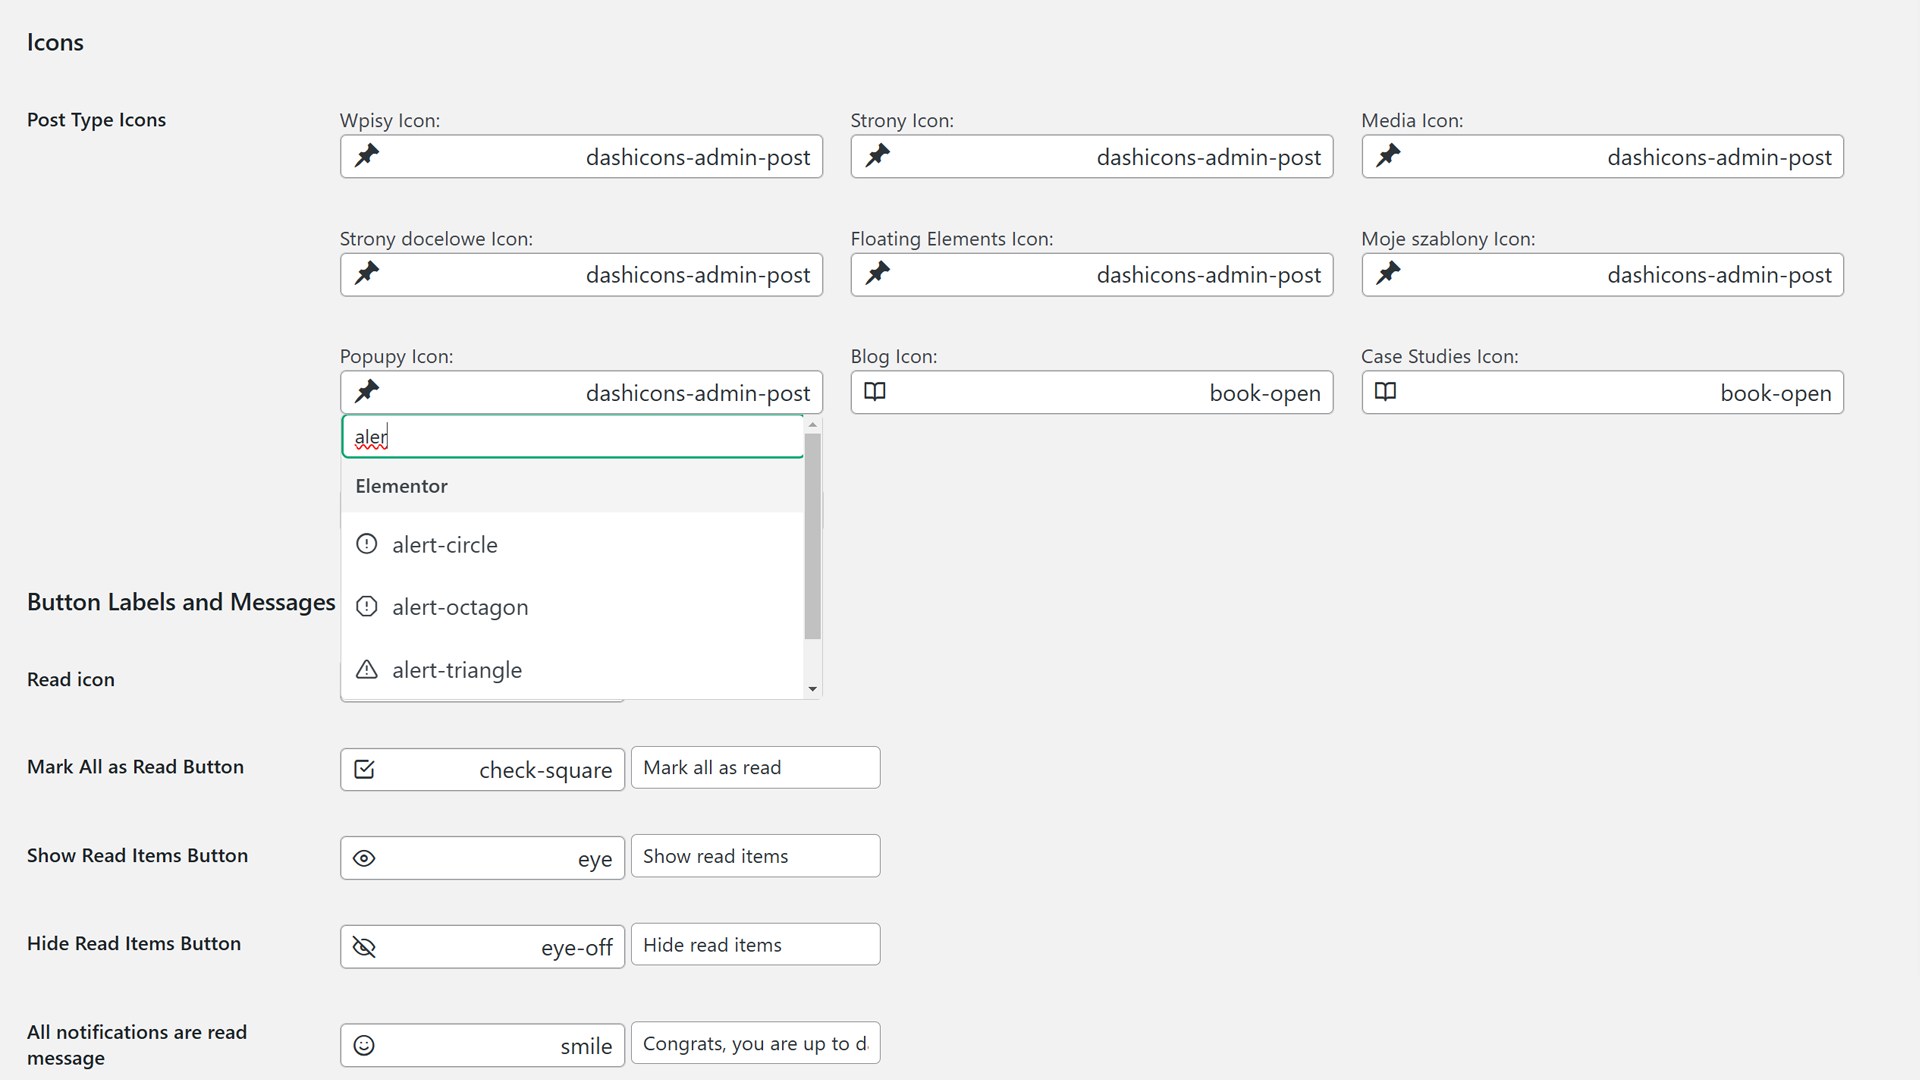Click the pin icon in Popupy field

pyautogui.click(x=367, y=391)
